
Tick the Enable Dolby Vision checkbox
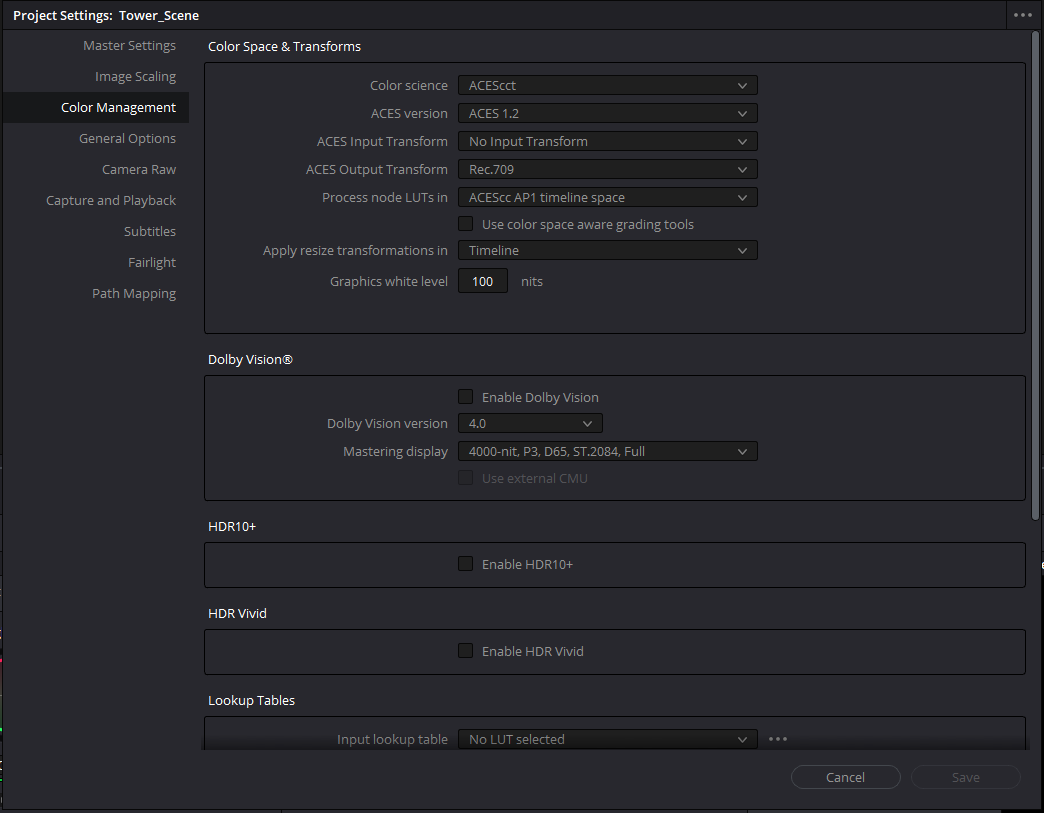(x=465, y=397)
